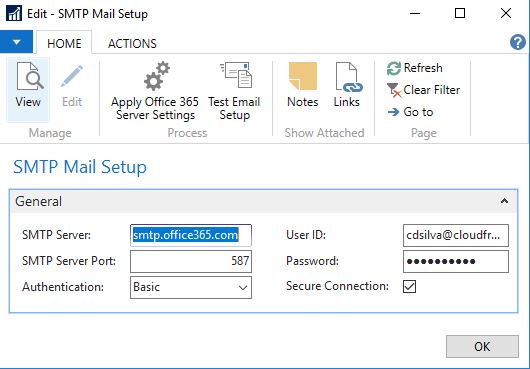Select the HOME ribbon tab
Screen dimensions: 530x369
64,44
